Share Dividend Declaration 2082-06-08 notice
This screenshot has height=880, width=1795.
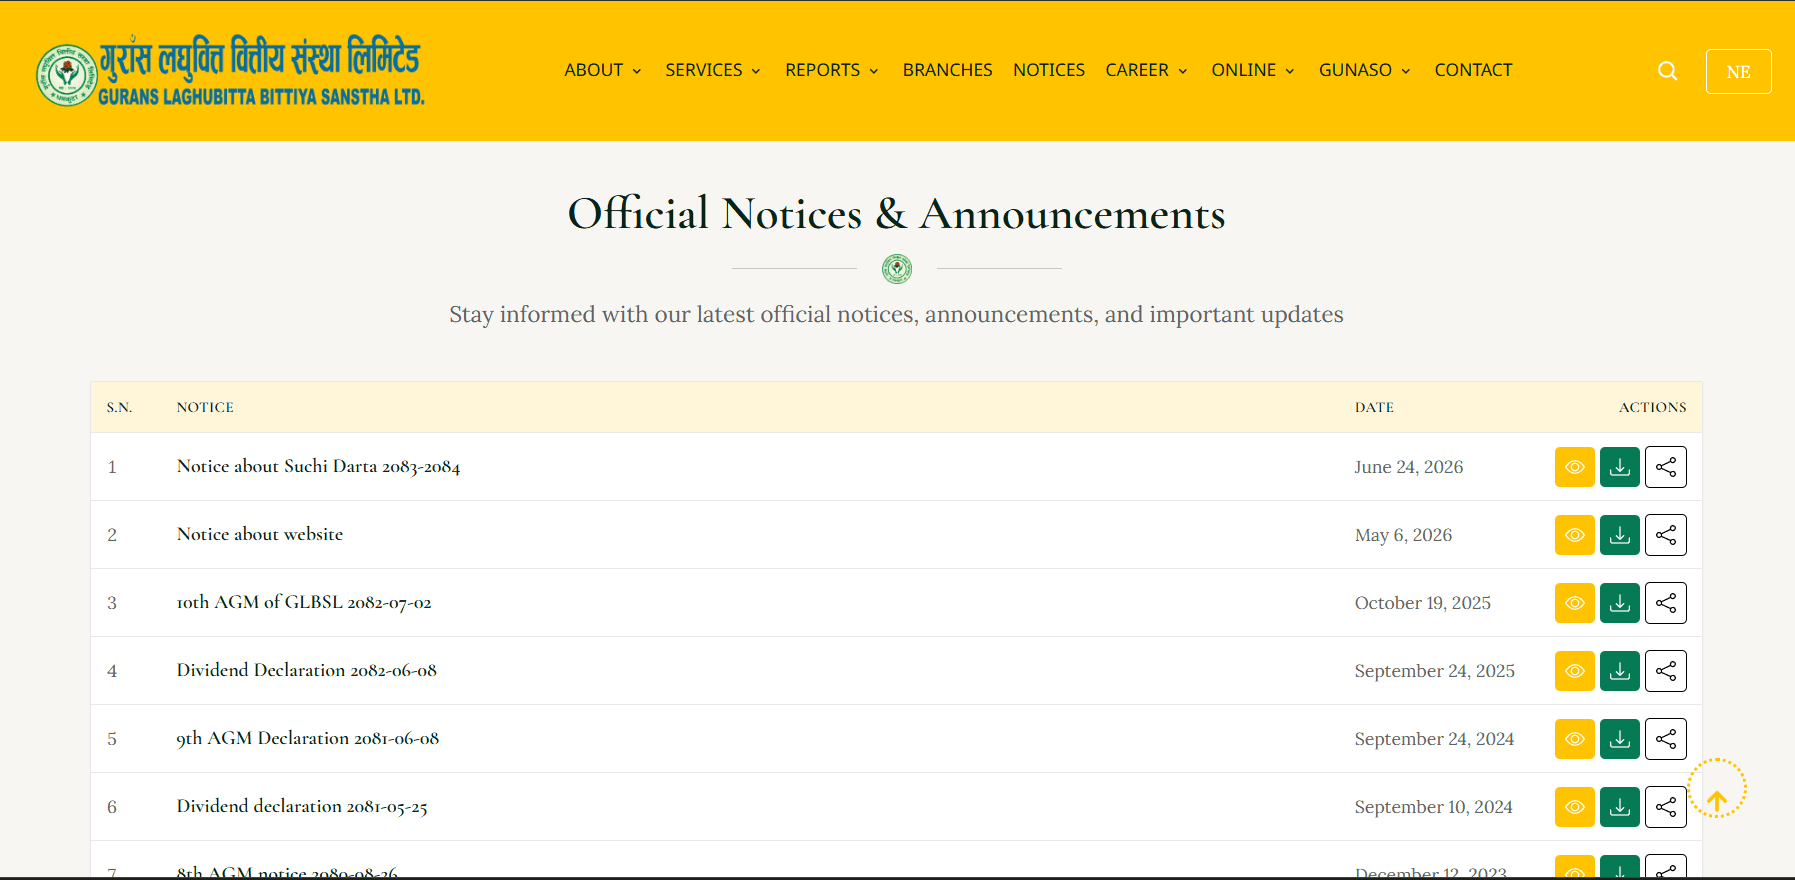(1665, 671)
